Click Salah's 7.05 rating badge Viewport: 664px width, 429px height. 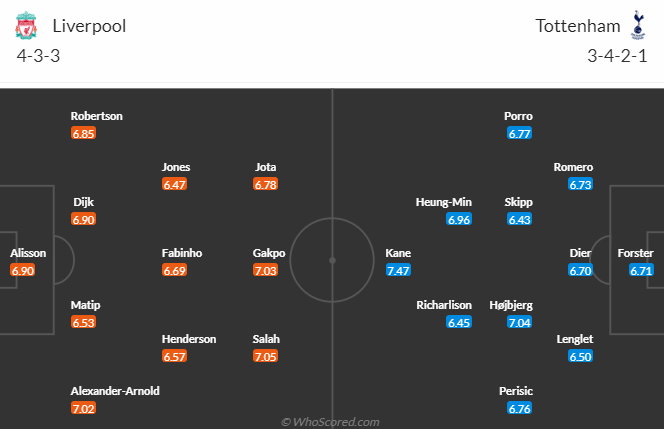click(x=266, y=357)
